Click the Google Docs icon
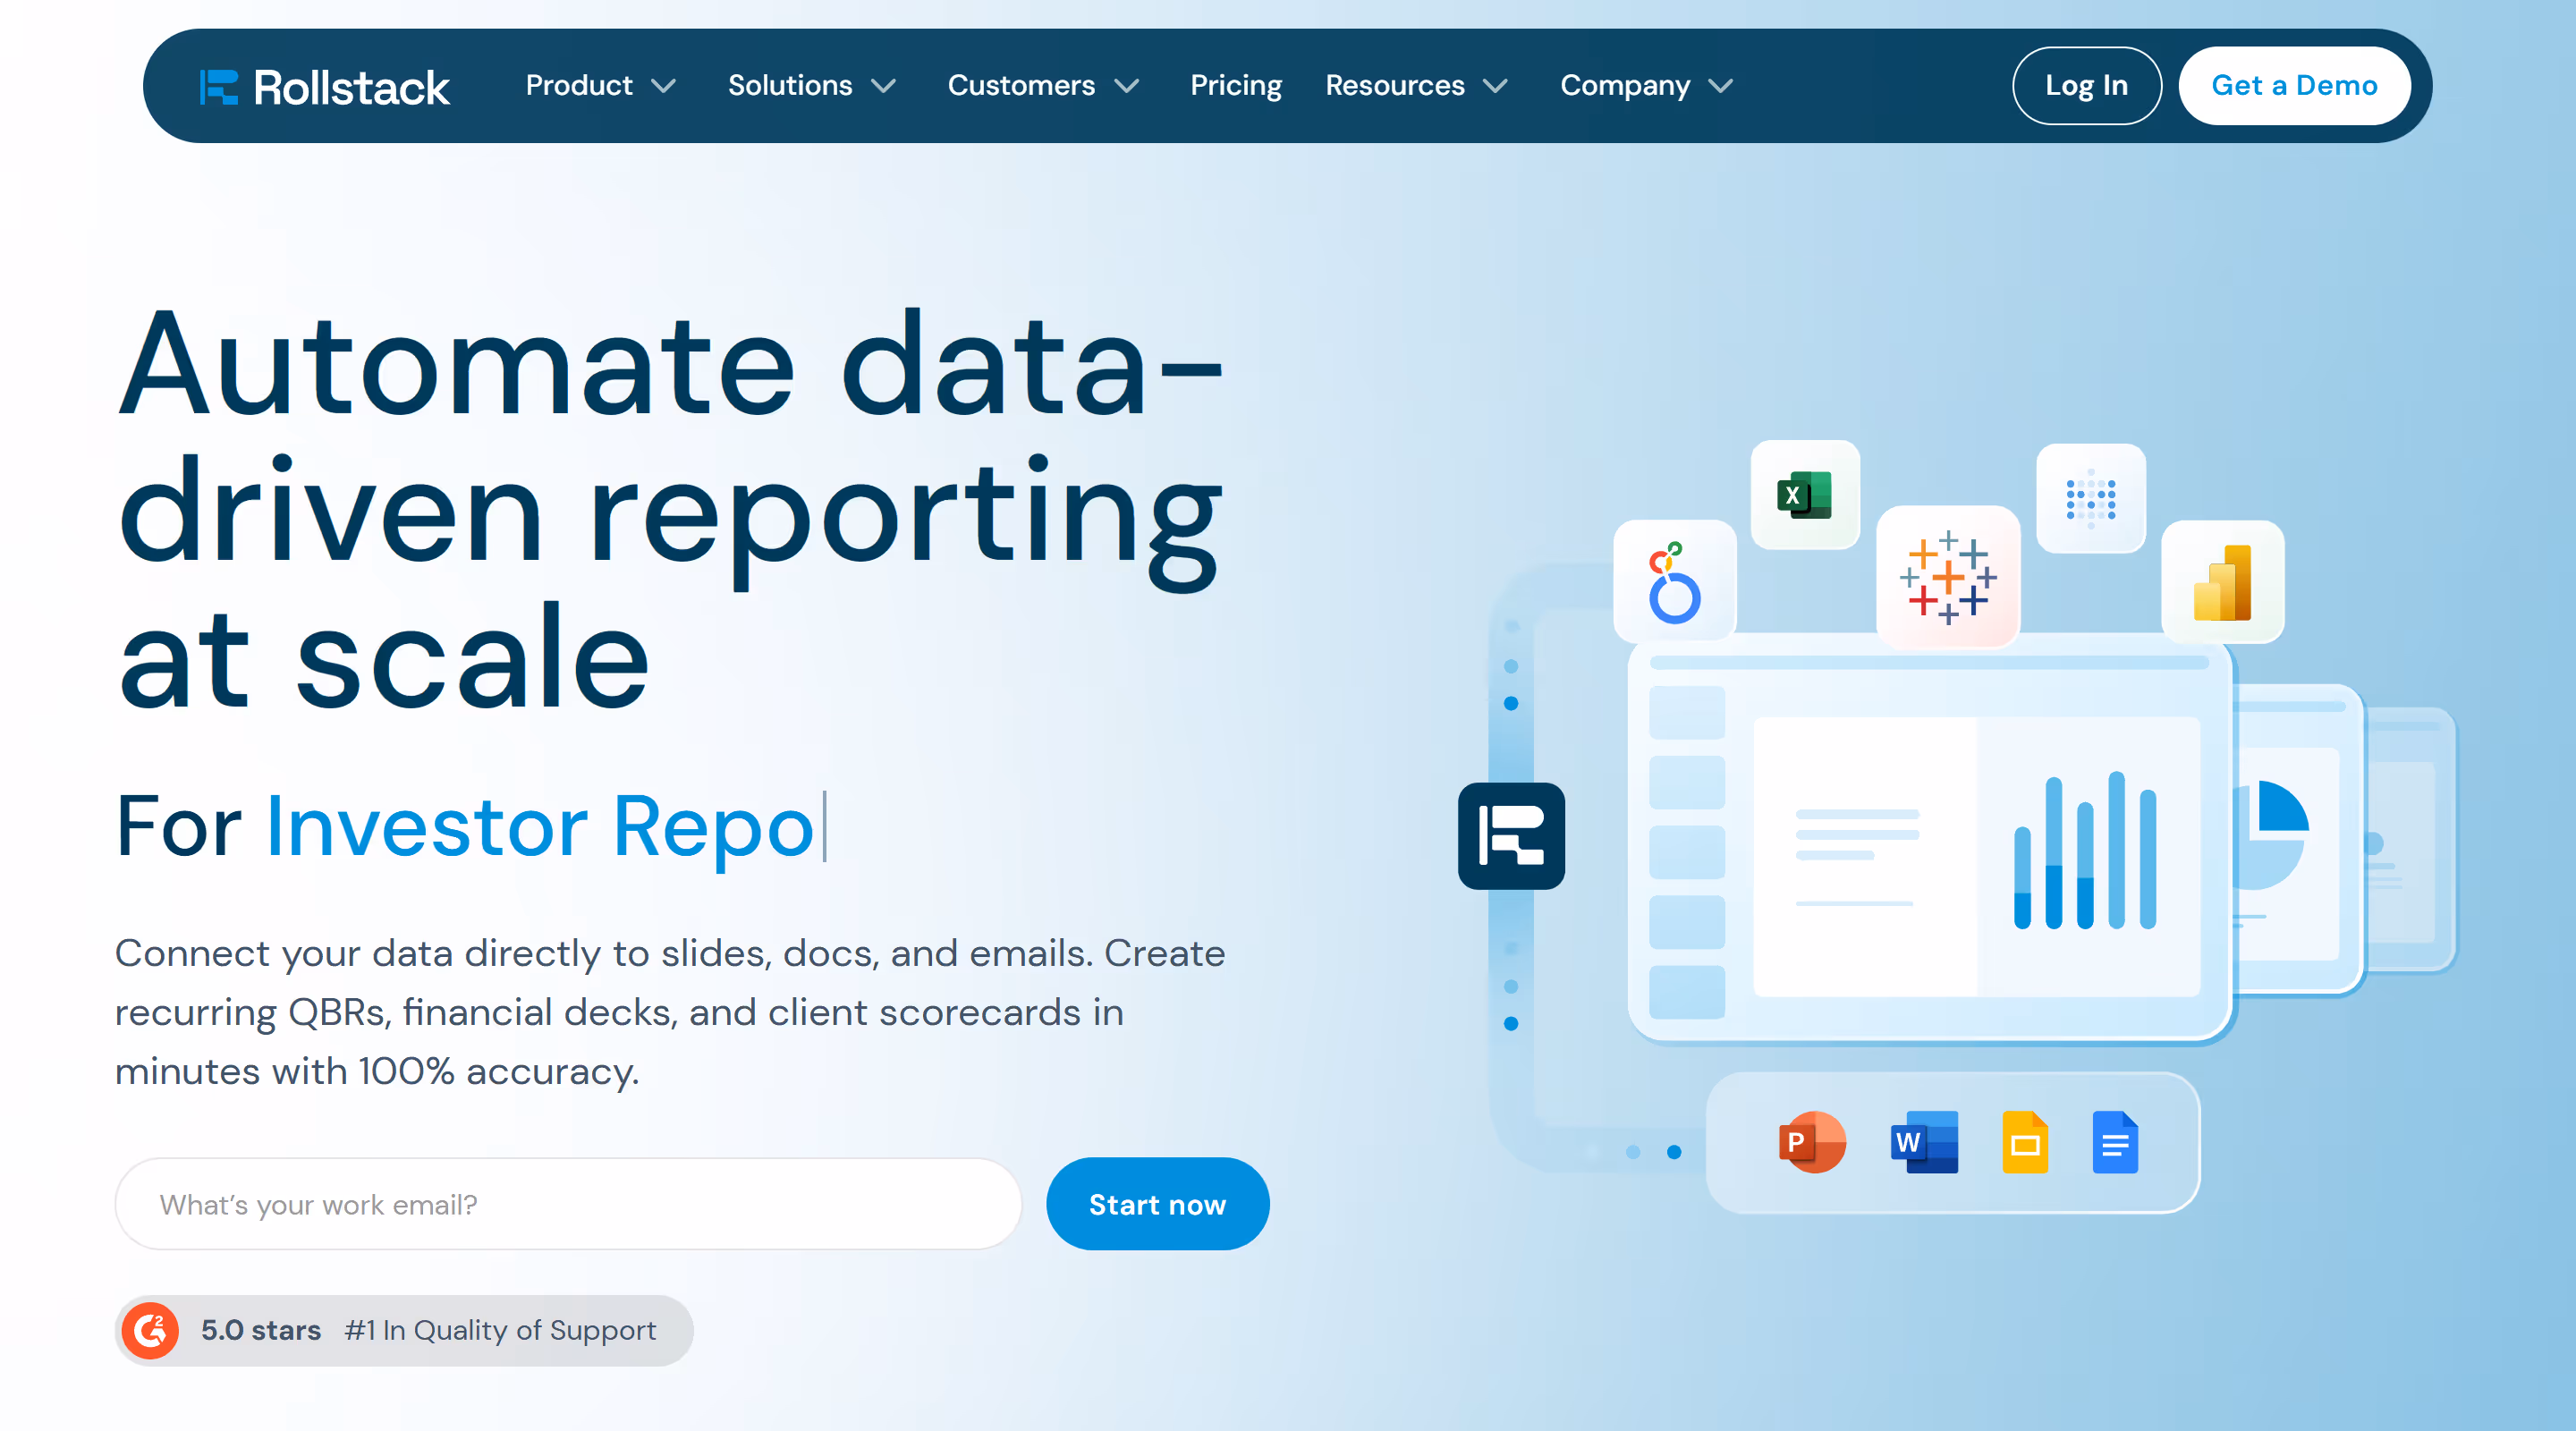 (2115, 1142)
